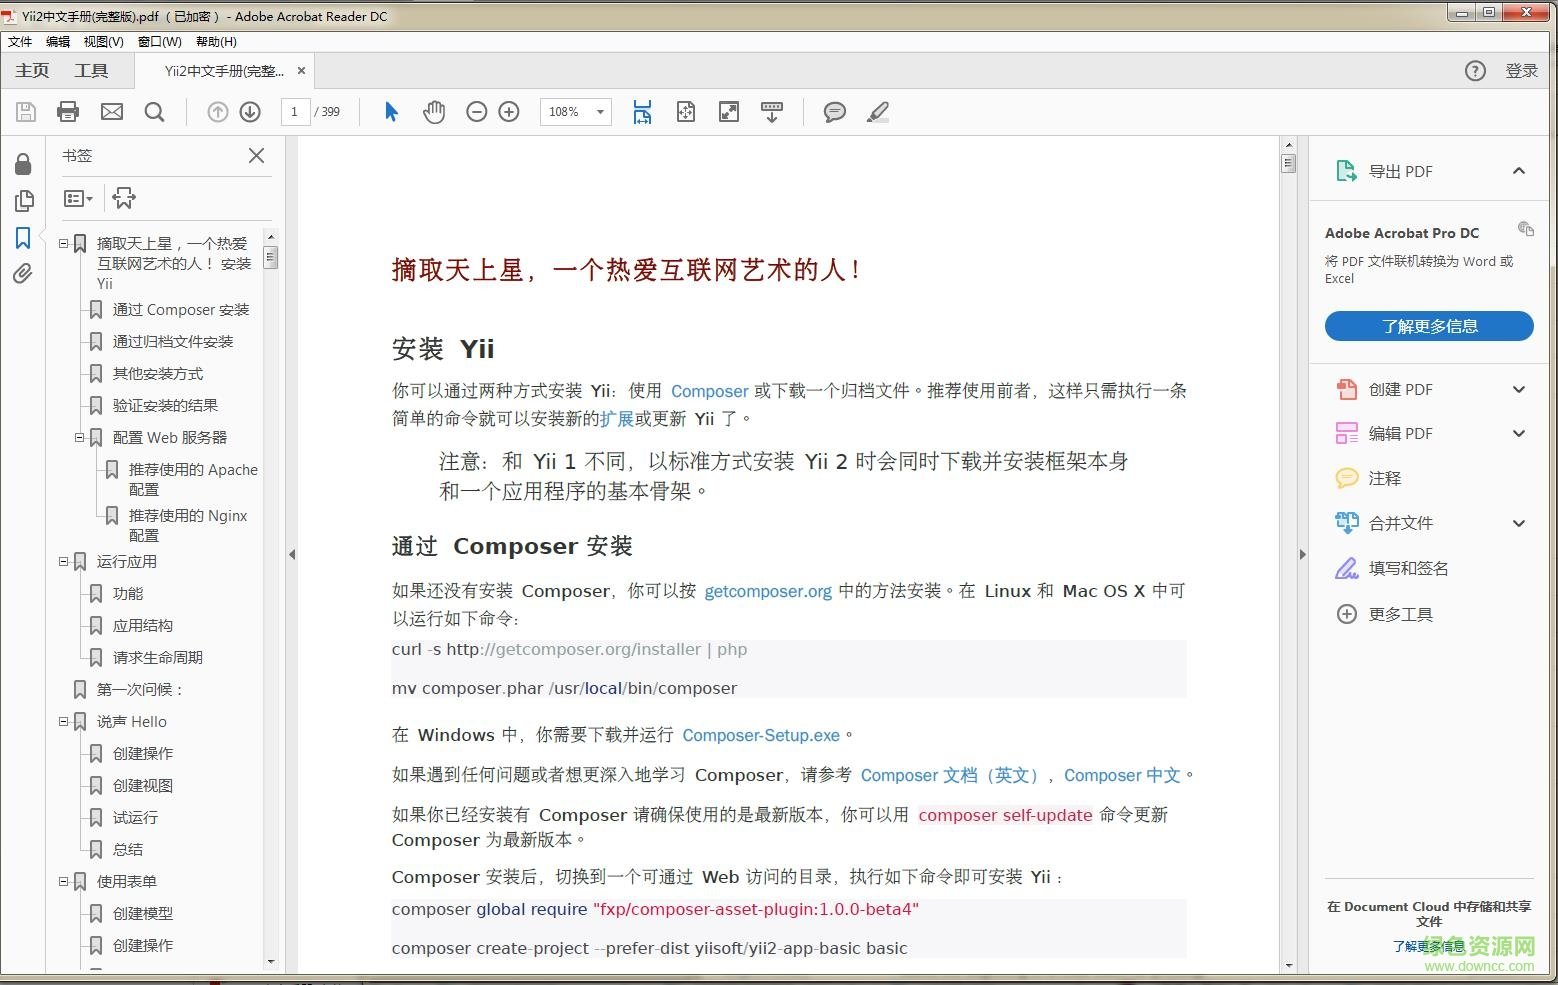Follow the getcomposer.org link
1558x985 pixels.
[x=768, y=591]
